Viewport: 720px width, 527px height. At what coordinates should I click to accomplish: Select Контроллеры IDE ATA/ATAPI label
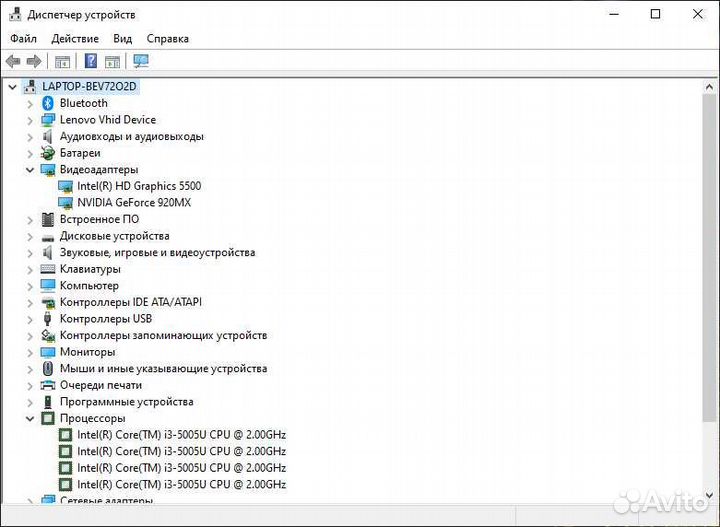click(x=131, y=302)
